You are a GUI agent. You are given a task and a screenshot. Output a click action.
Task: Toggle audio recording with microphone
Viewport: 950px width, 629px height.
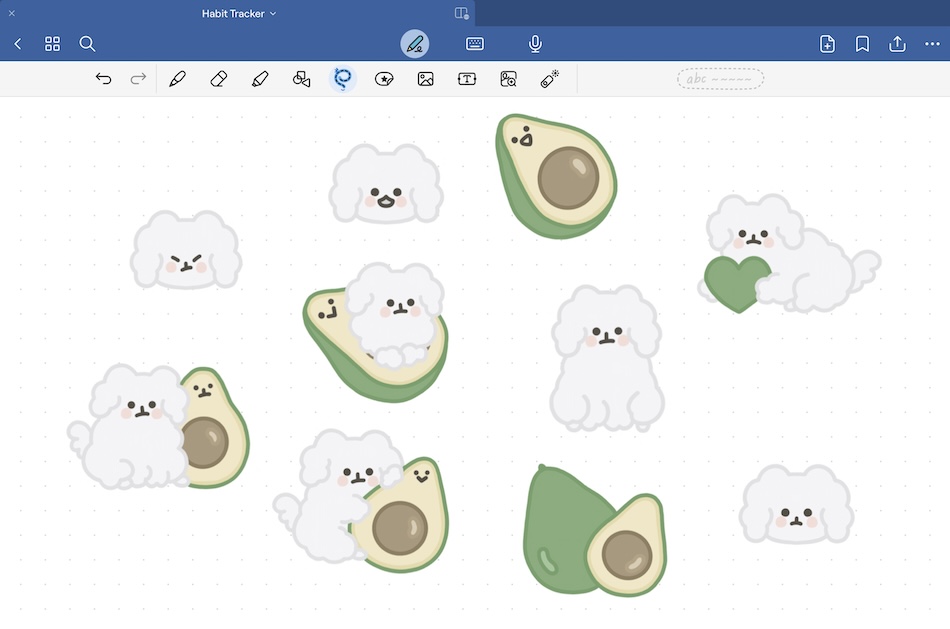[x=535, y=44]
